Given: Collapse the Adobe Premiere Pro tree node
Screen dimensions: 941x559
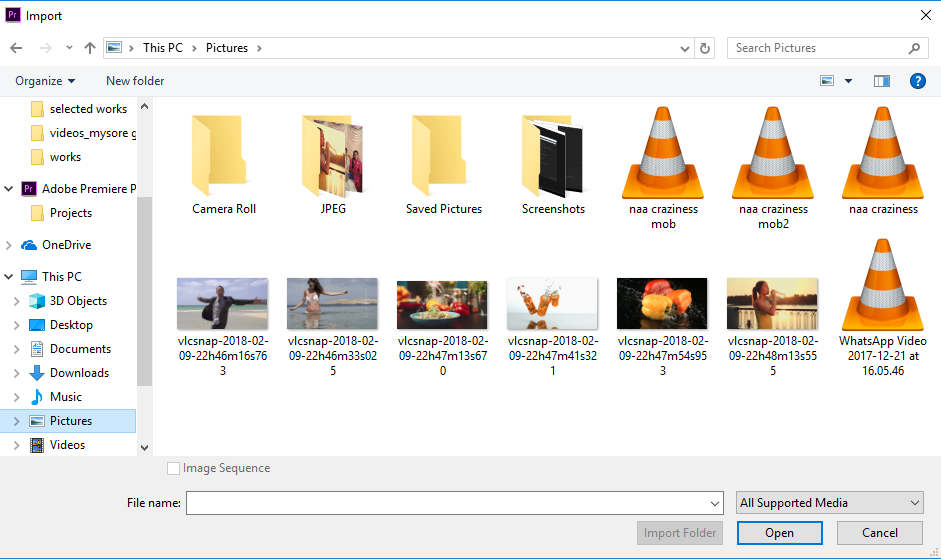Looking at the screenshot, I should [8, 189].
